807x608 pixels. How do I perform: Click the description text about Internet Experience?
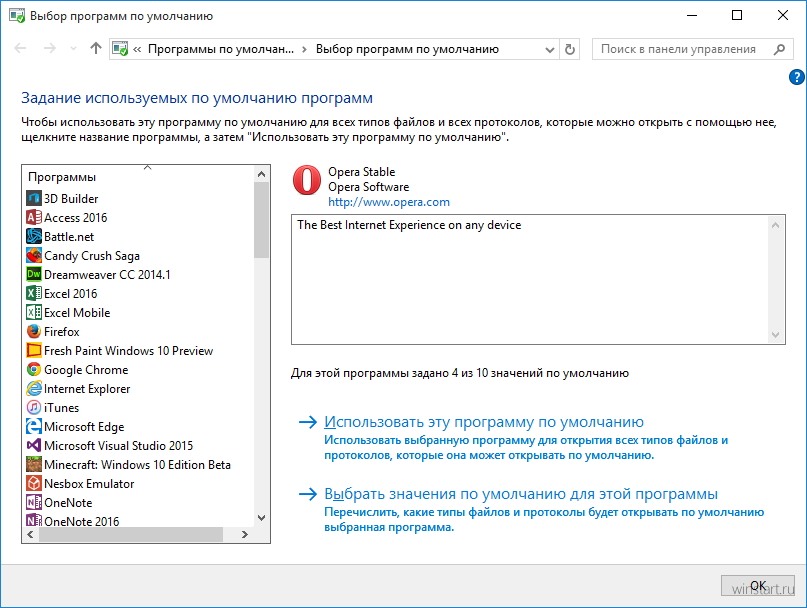coord(409,225)
